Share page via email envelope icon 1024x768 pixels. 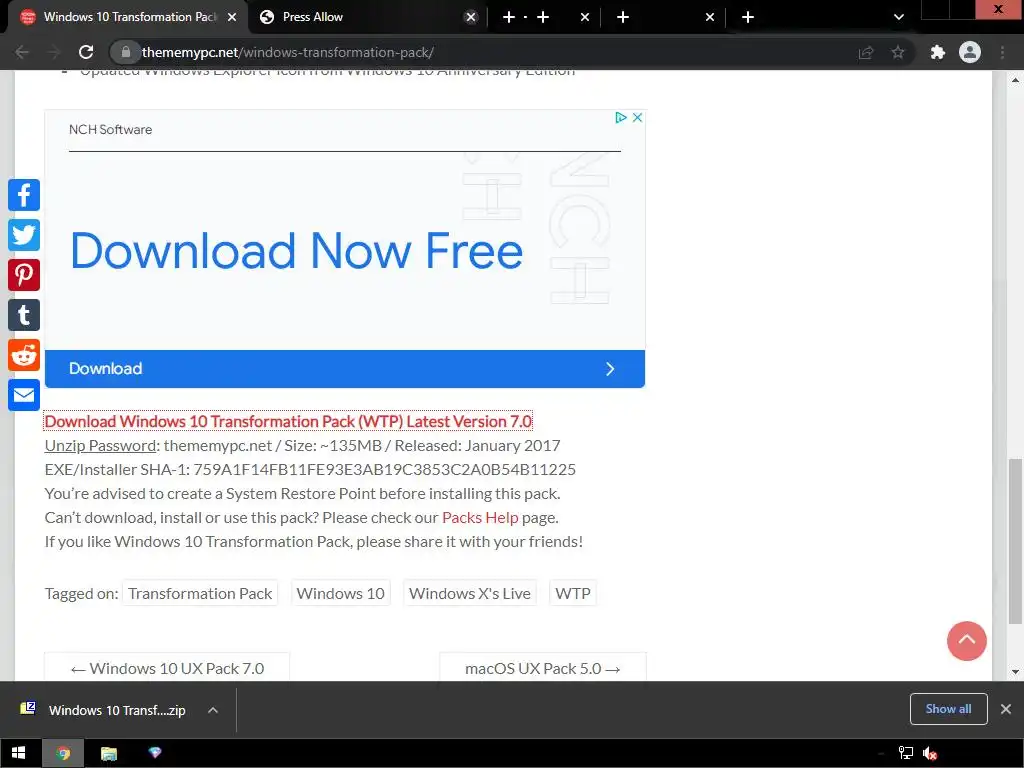coord(24,395)
